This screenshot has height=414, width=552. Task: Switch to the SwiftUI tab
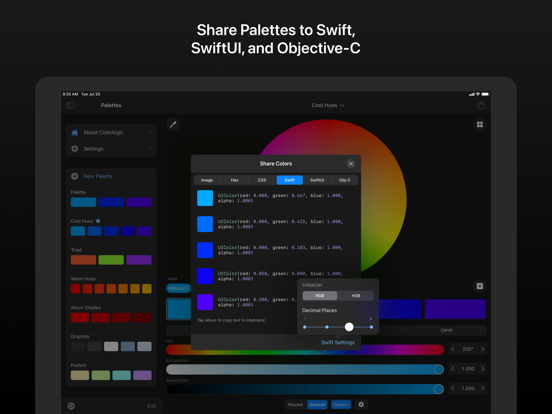coord(317,180)
